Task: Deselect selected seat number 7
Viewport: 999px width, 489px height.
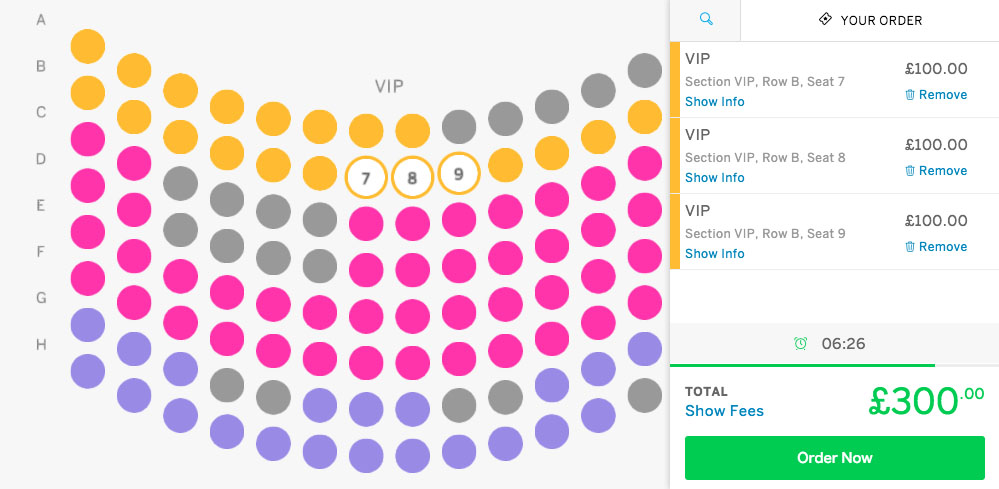Action: (x=366, y=178)
